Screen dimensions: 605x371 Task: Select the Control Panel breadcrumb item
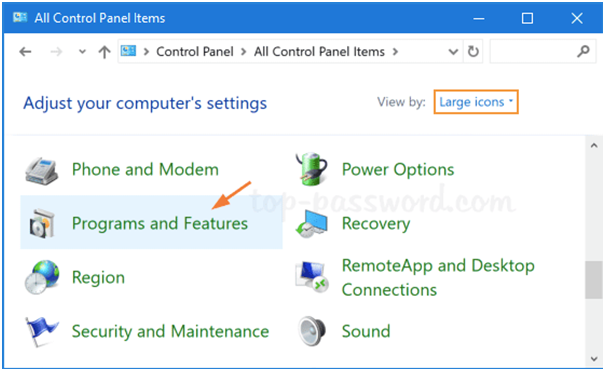(195, 52)
